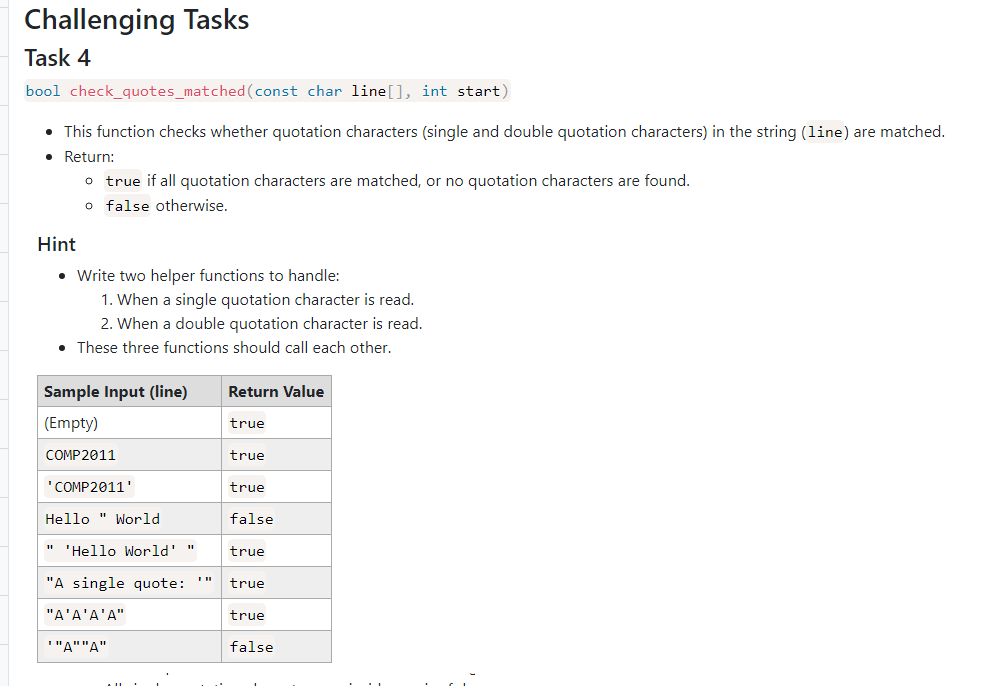
Task: Click the return value for Hello " World
Action: click(x=251, y=519)
